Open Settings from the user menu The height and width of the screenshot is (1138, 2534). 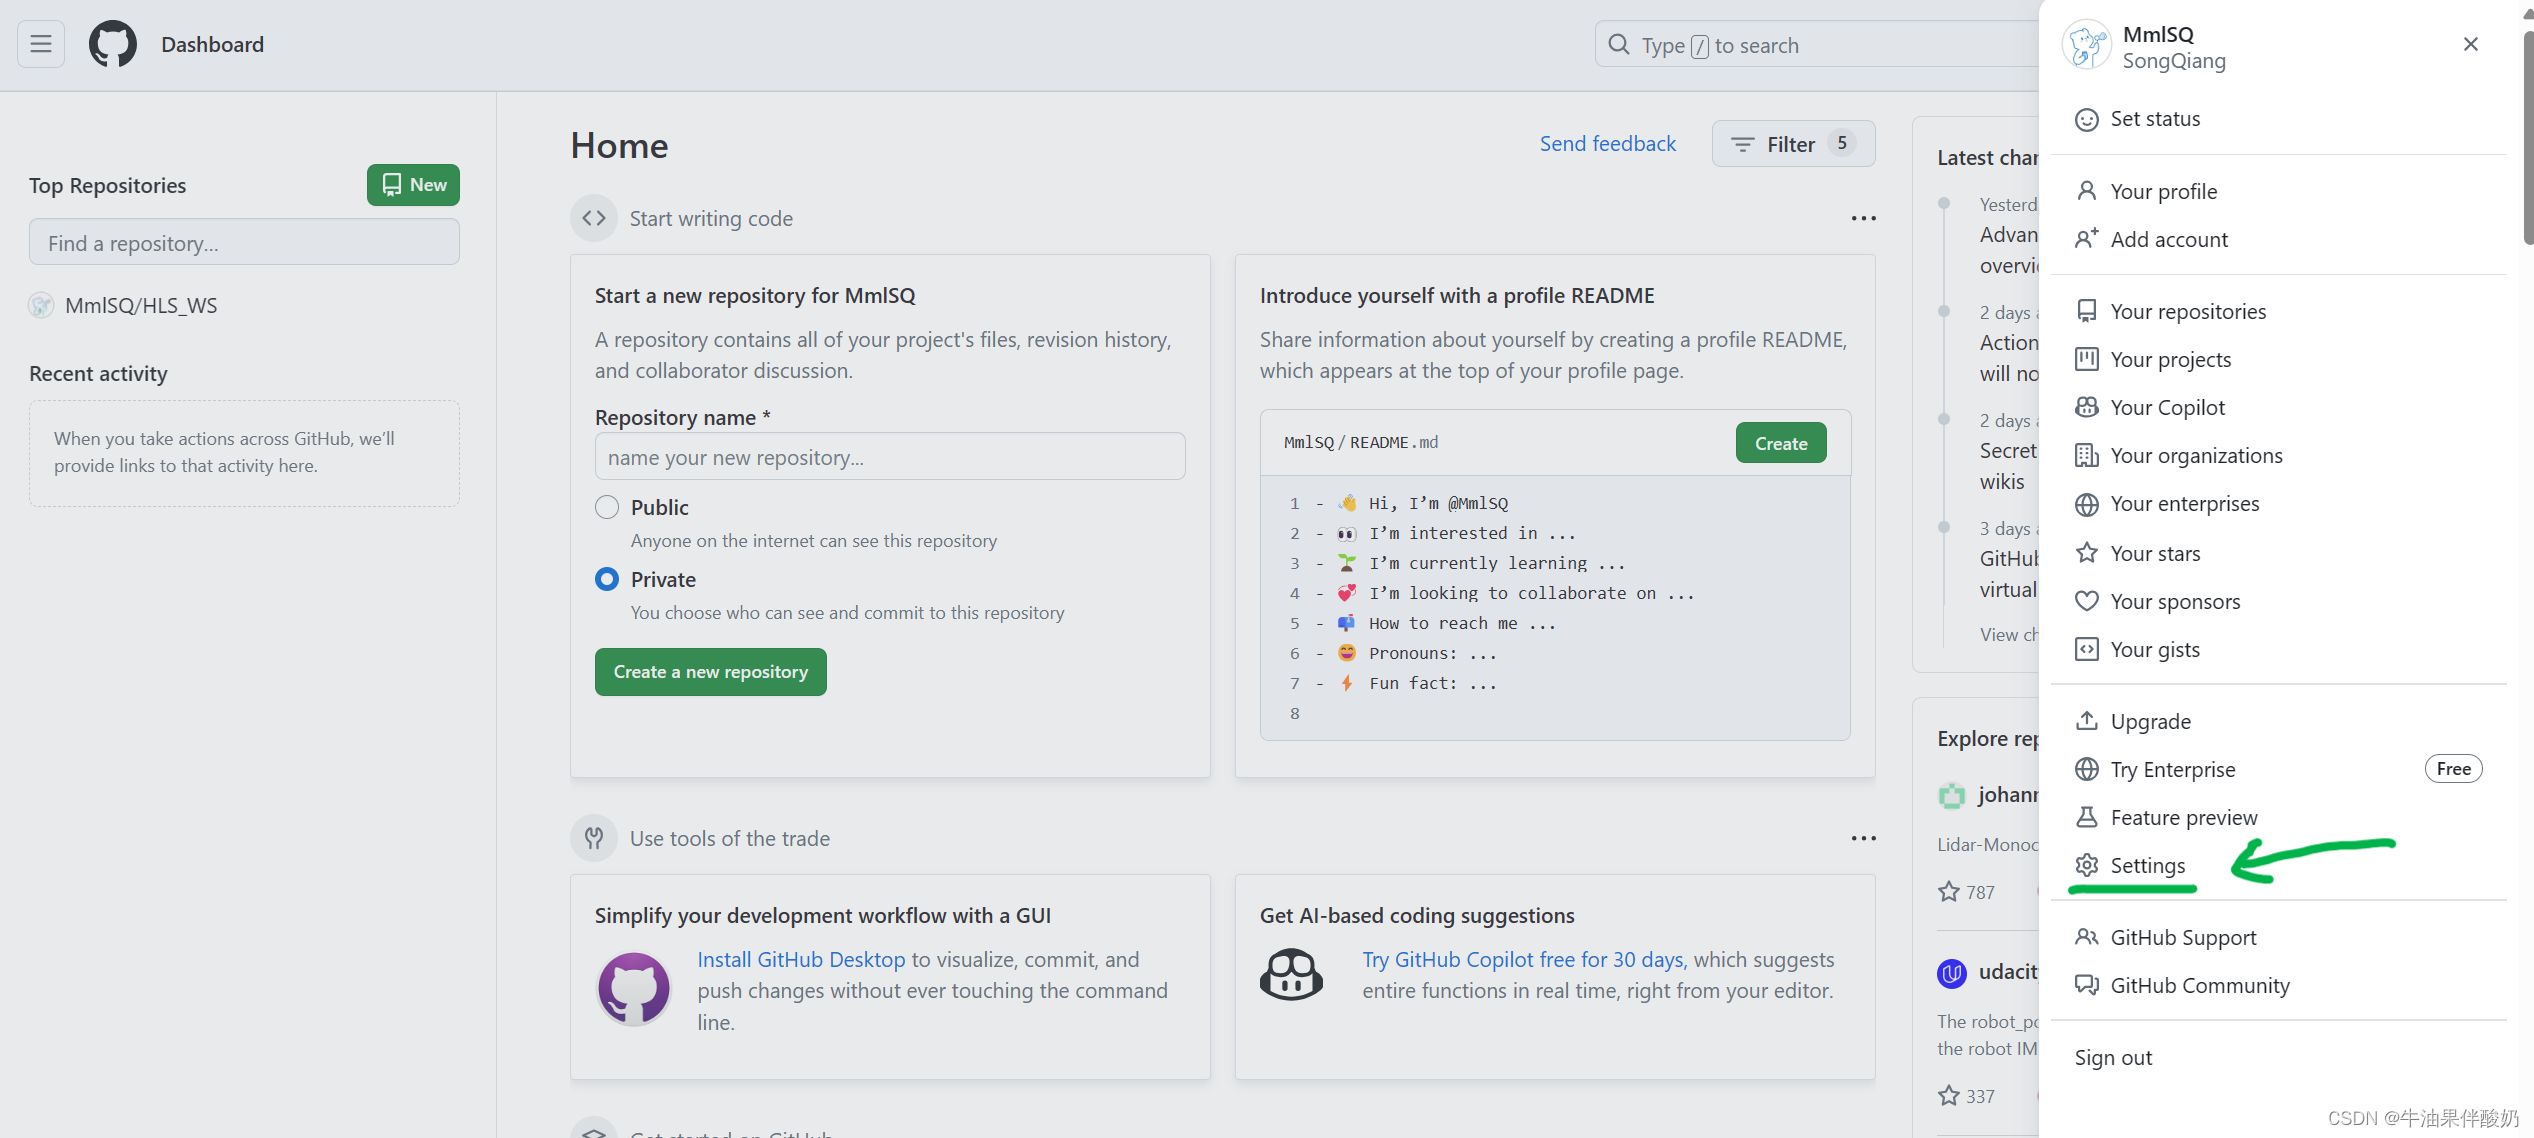(2147, 865)
